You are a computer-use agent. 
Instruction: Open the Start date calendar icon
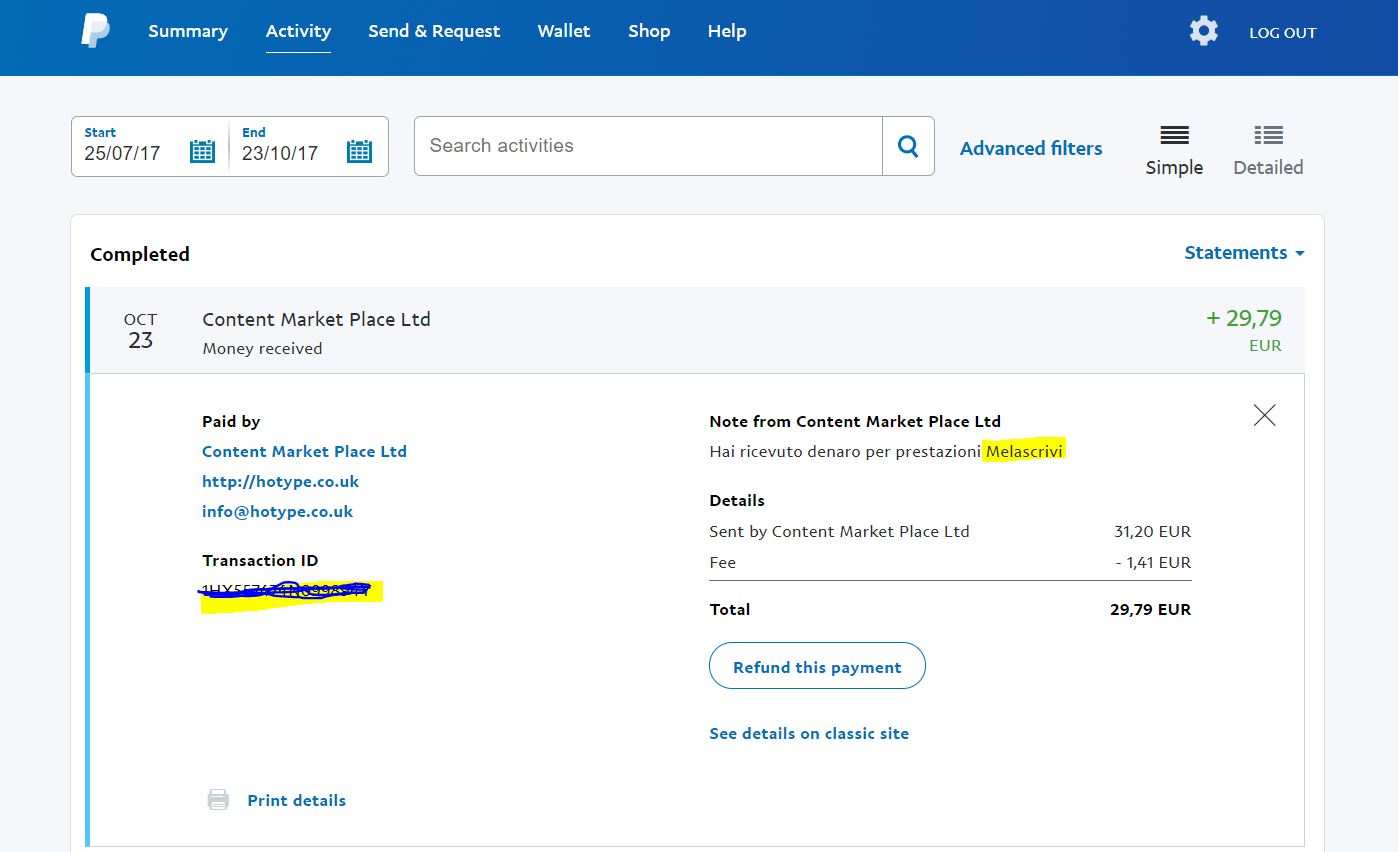pos(202,152)
